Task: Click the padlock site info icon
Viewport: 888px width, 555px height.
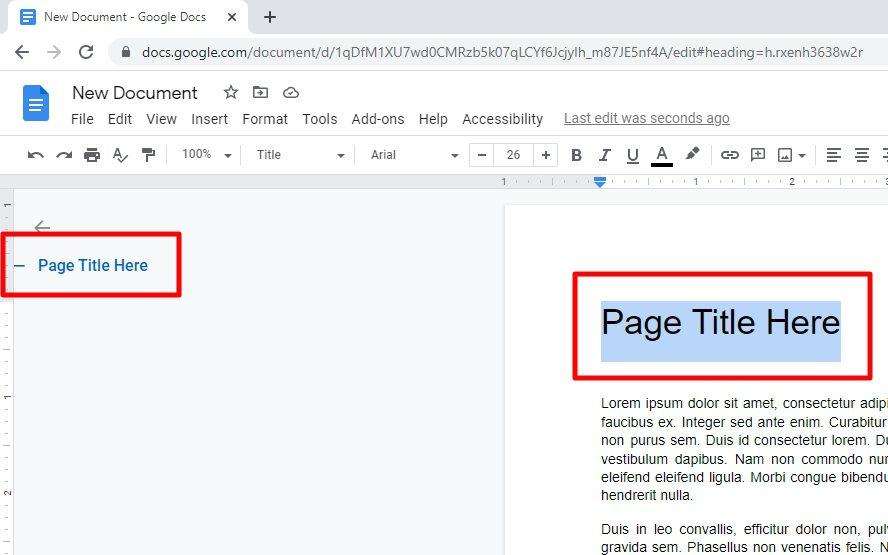Action: [x=126, y=52]
